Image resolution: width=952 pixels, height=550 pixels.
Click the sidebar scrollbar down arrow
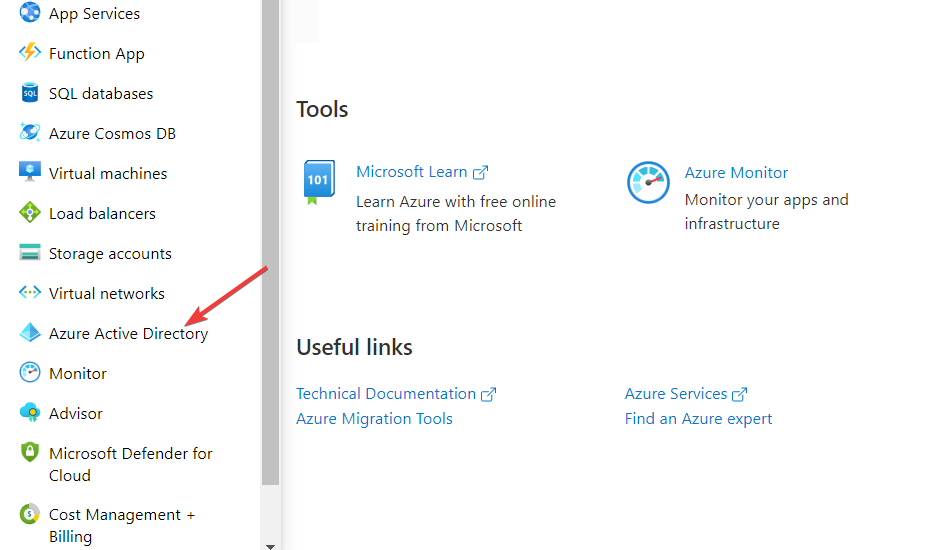click(x=271, y=546)
